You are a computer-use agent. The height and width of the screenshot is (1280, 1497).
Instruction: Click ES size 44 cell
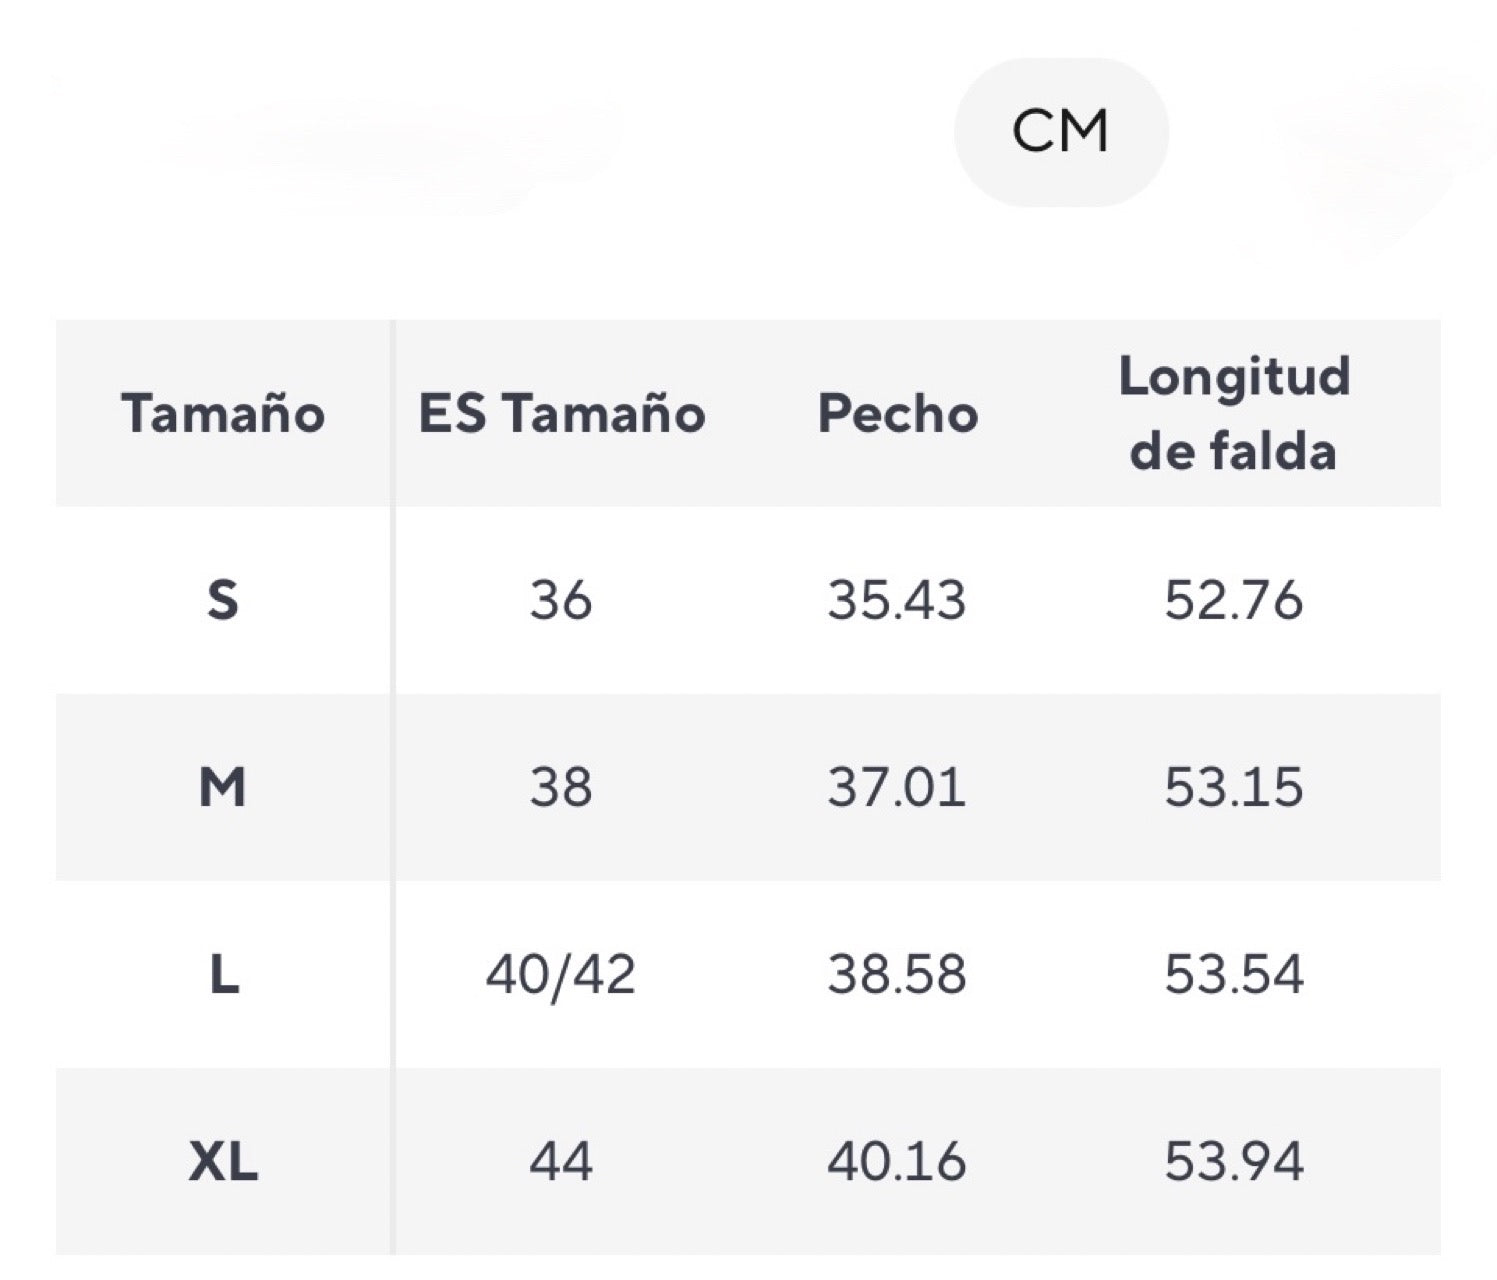pyautogui.click(x=561, y=1161)
